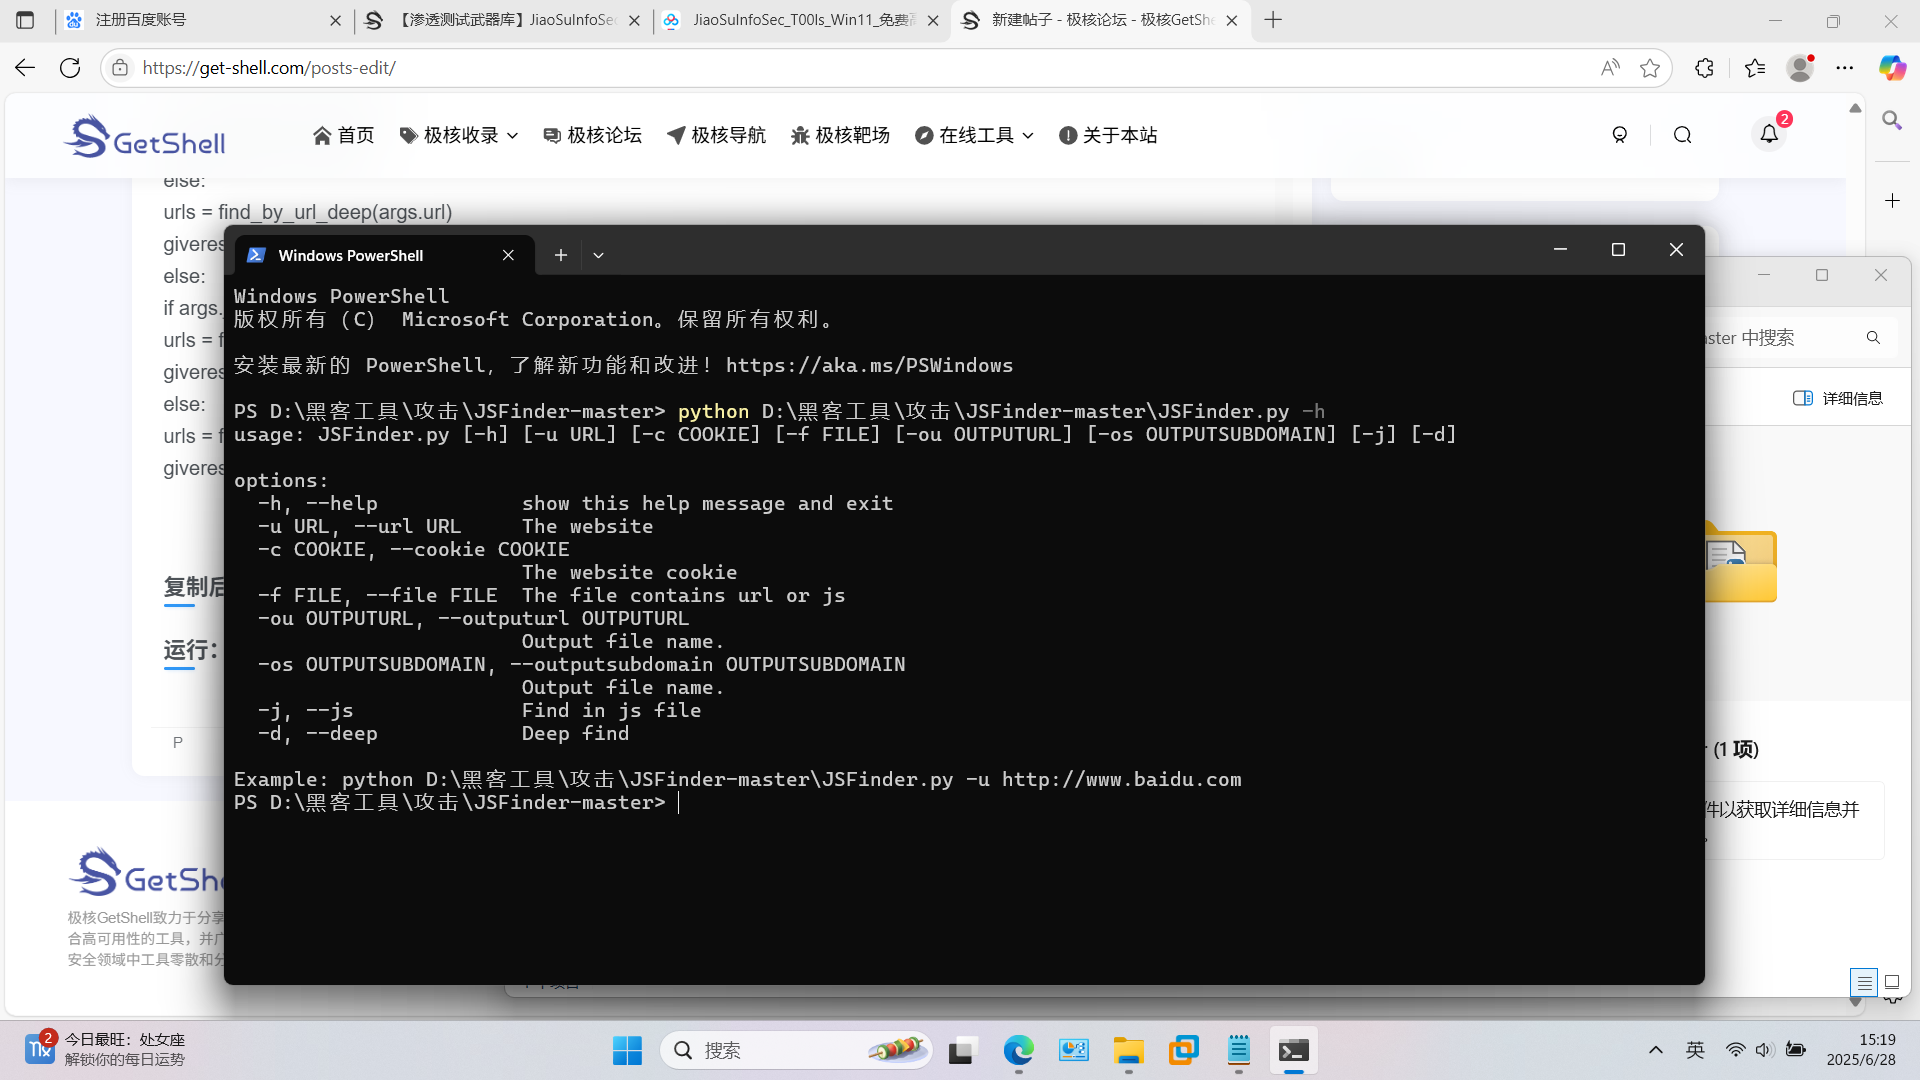Open the Notepad icon in the taskbar
This screenshot has height=1080, width=1920.
click(1238, 1050)
